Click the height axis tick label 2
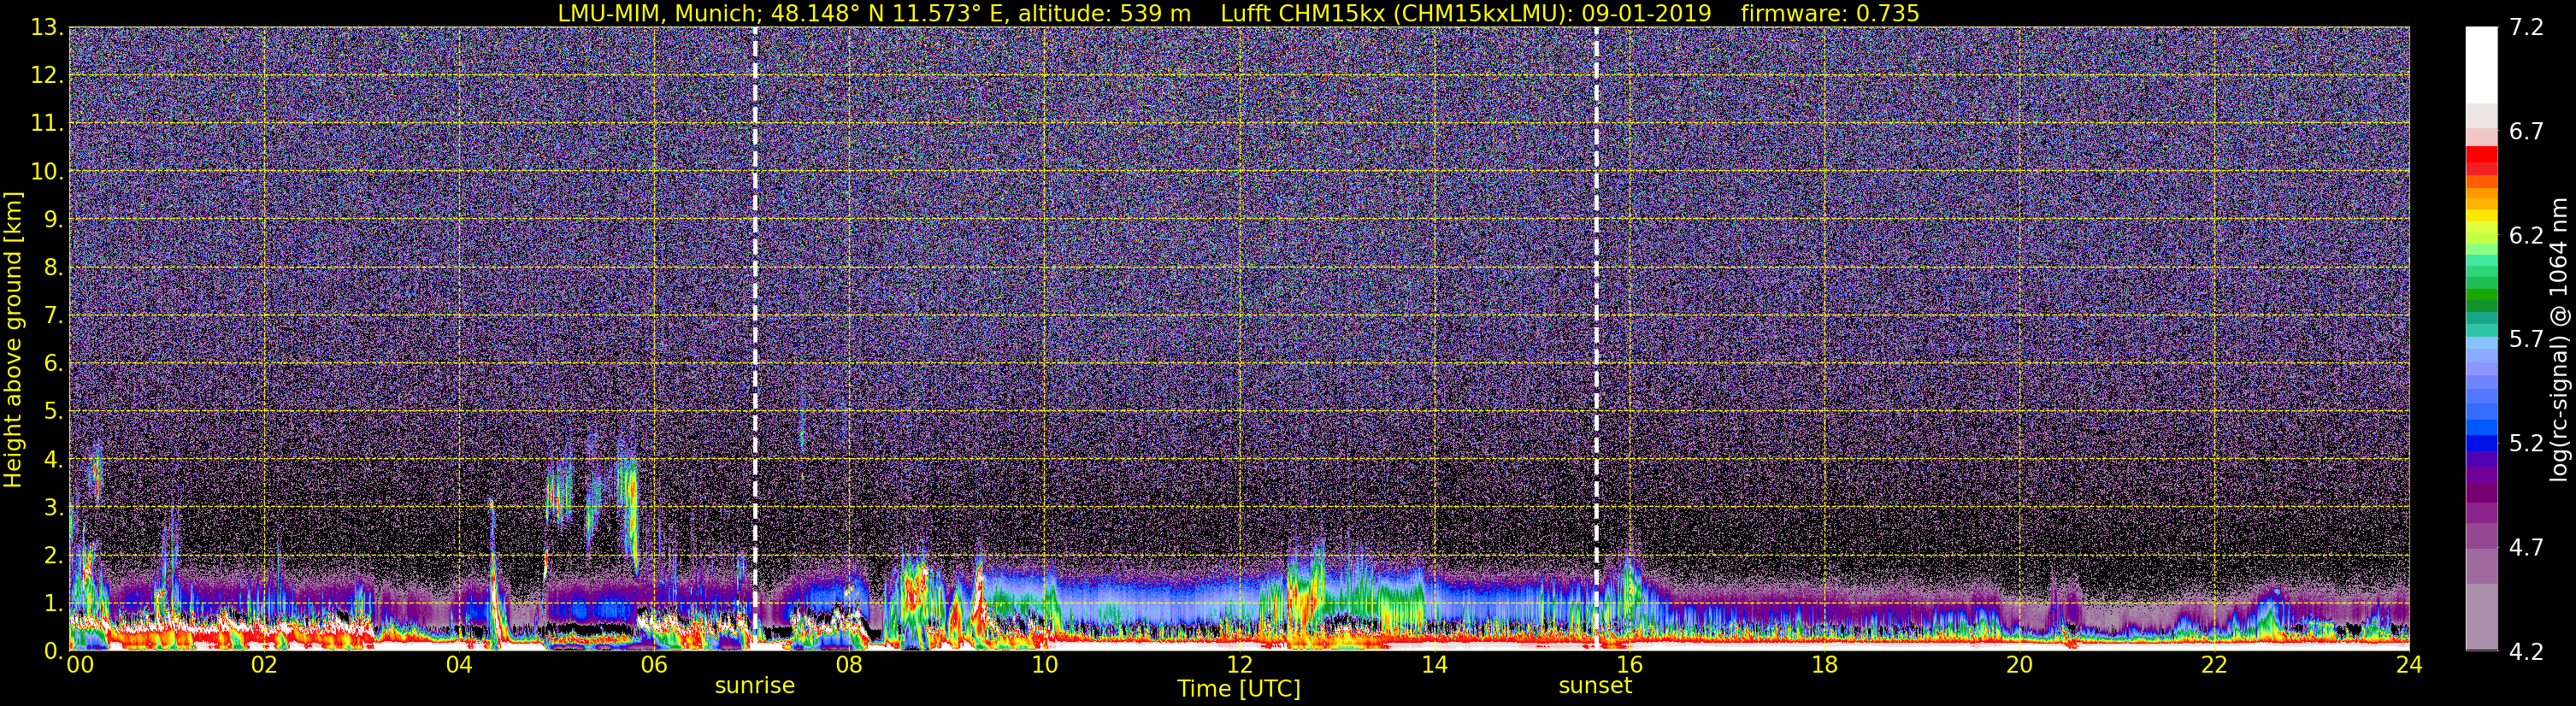The width and height of the screenshot is (2576, 706). [x=53, y=555]
